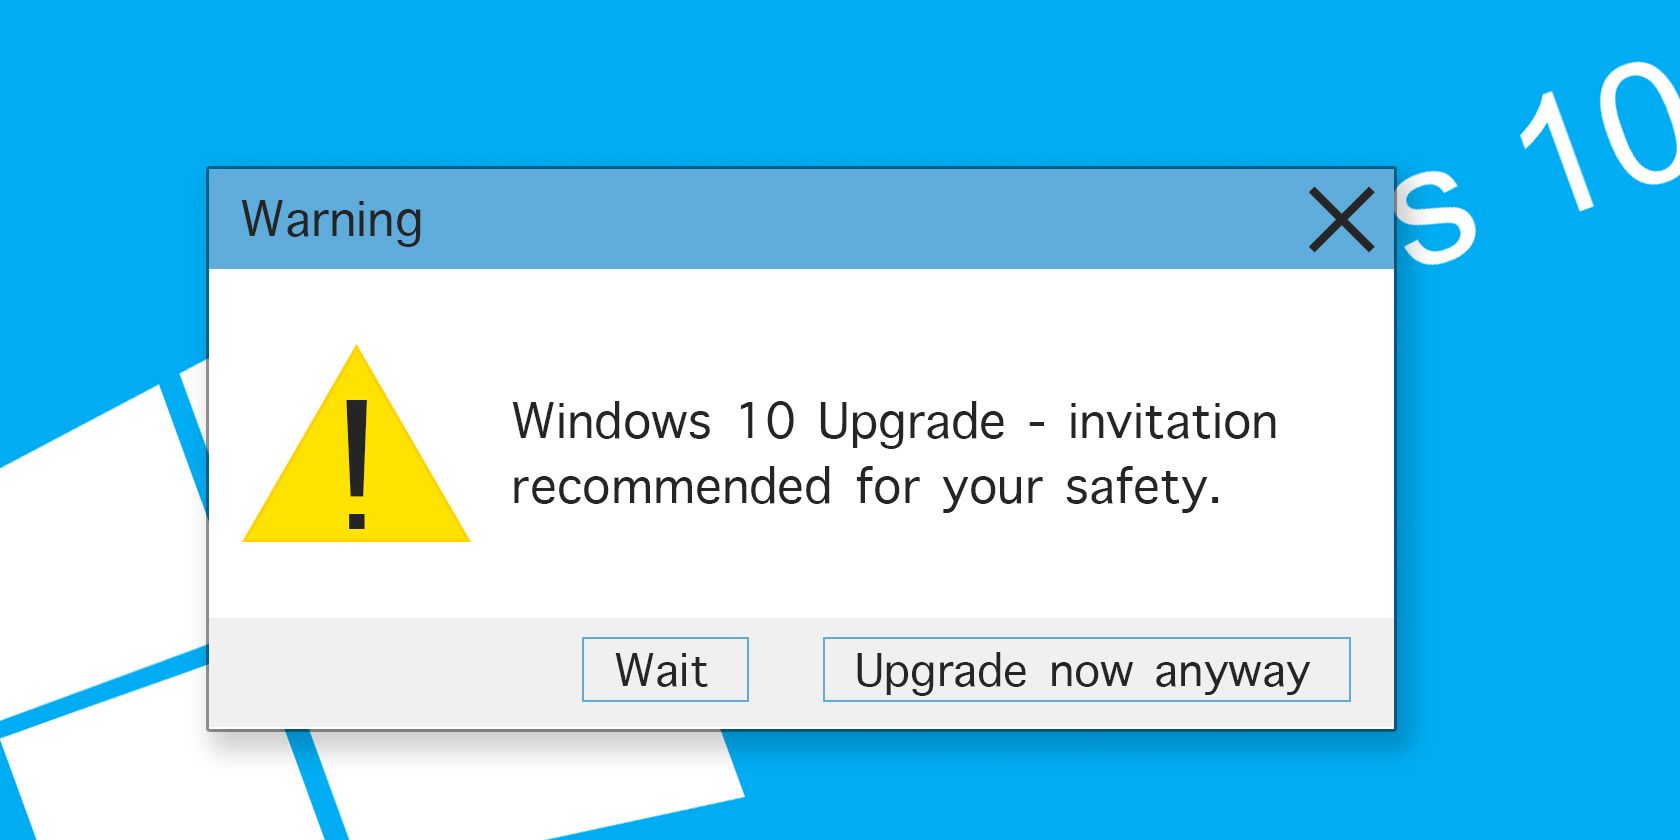Click the blue background below the dialog's right side
The width and height of the screenshot is (1680, 840).
[x=1200, y=790]
